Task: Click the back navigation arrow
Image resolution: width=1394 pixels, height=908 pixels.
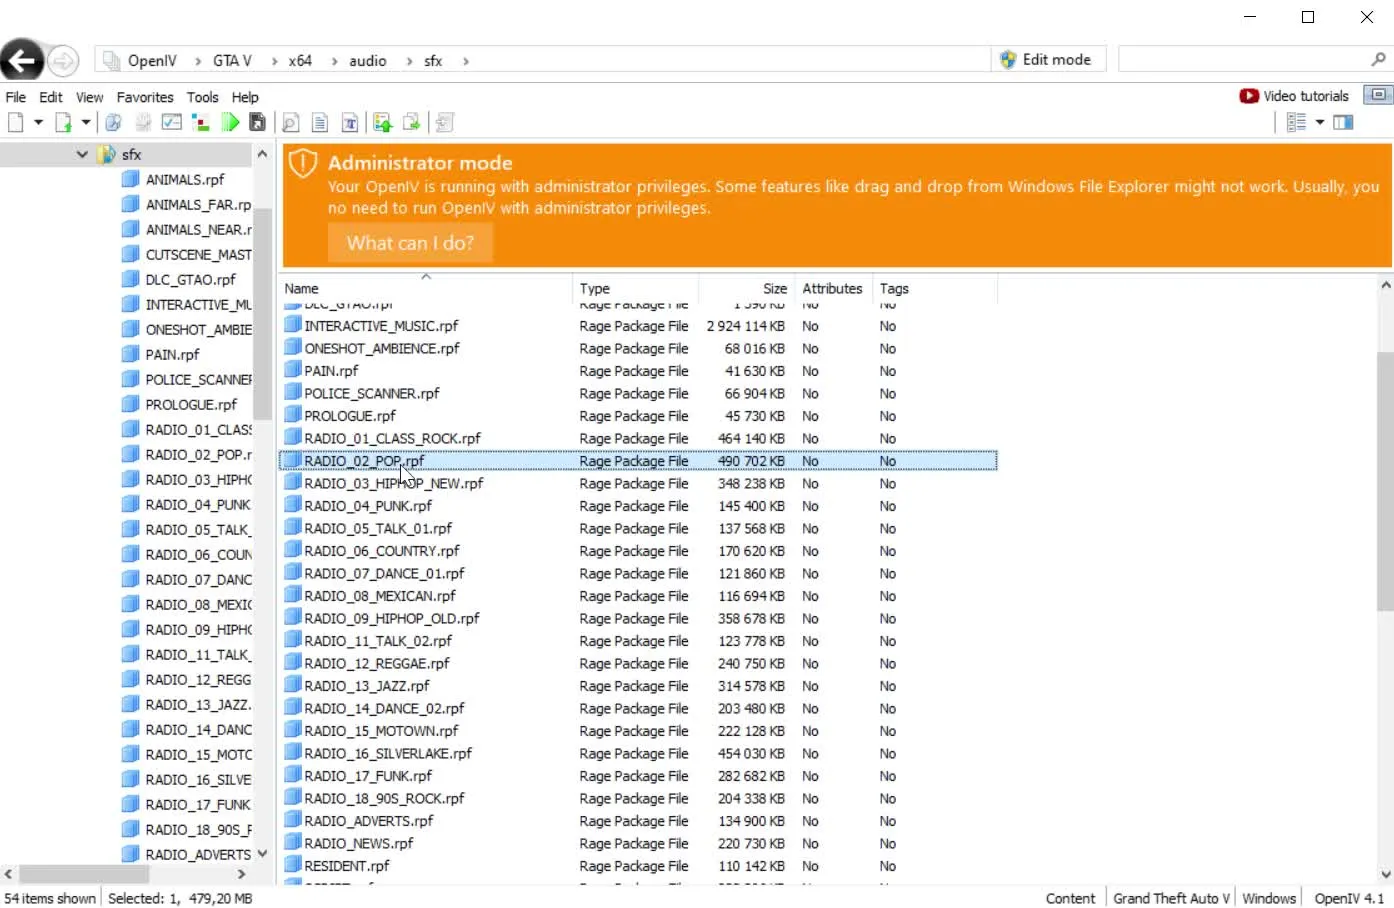Action: 22,61
